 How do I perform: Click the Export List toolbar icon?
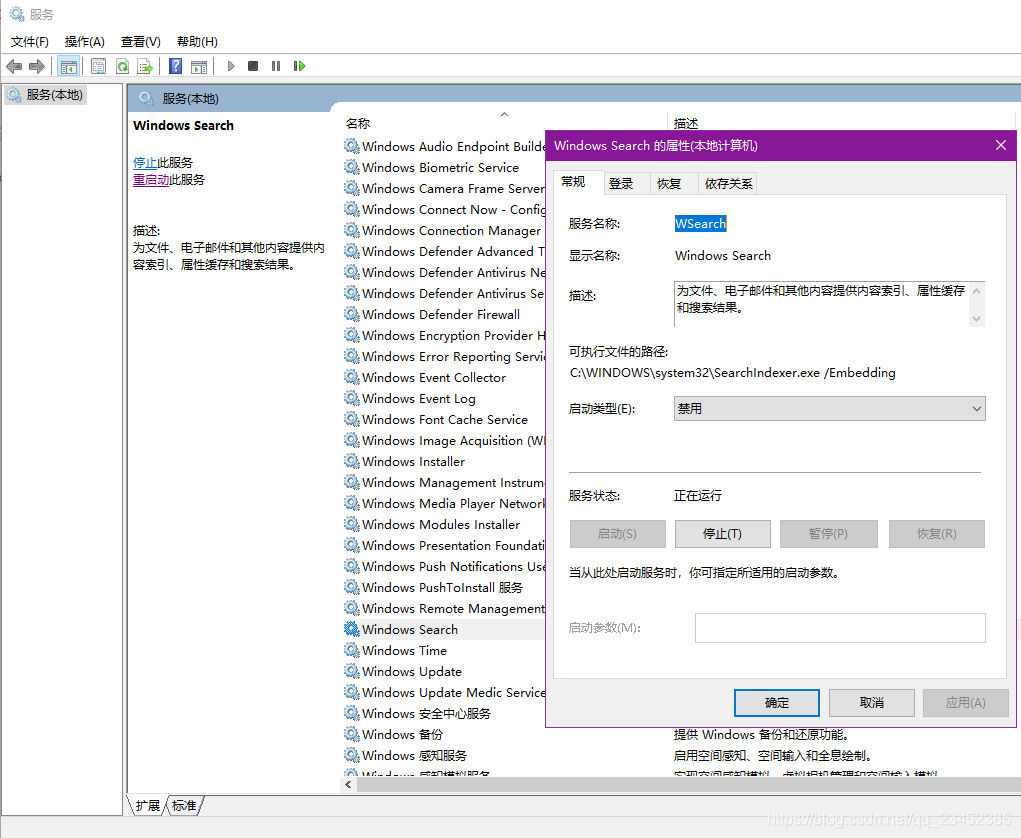tap(145, 66)
